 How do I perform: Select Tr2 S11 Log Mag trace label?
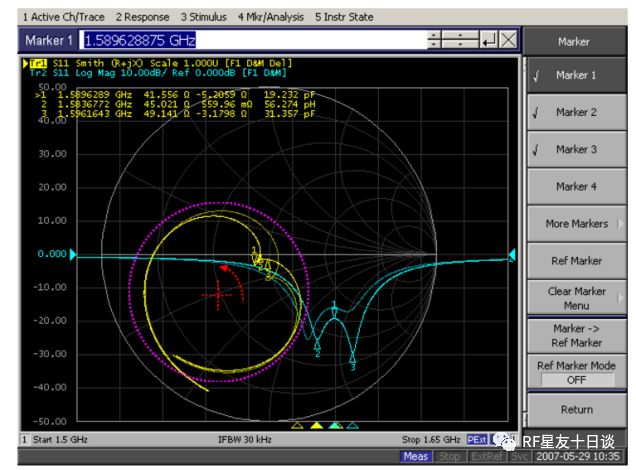click(158, 73)
